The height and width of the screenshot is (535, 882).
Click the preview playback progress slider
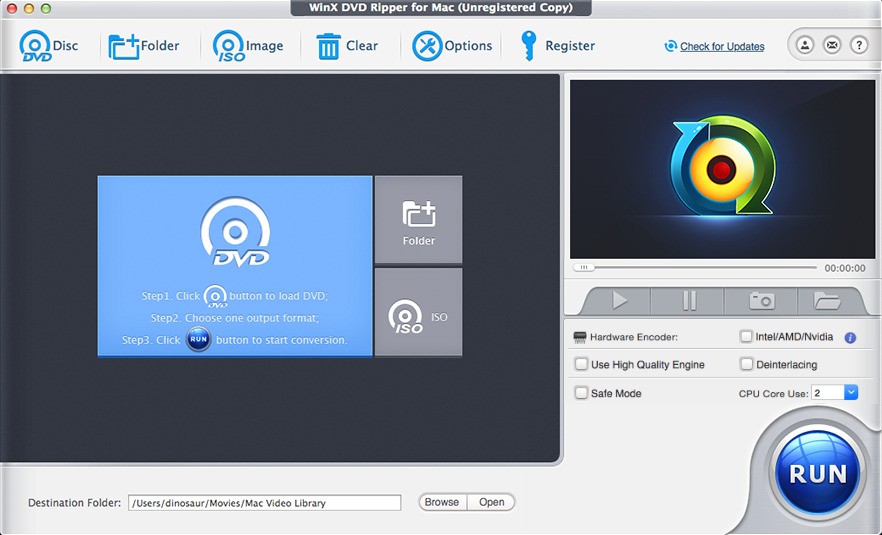695,268
